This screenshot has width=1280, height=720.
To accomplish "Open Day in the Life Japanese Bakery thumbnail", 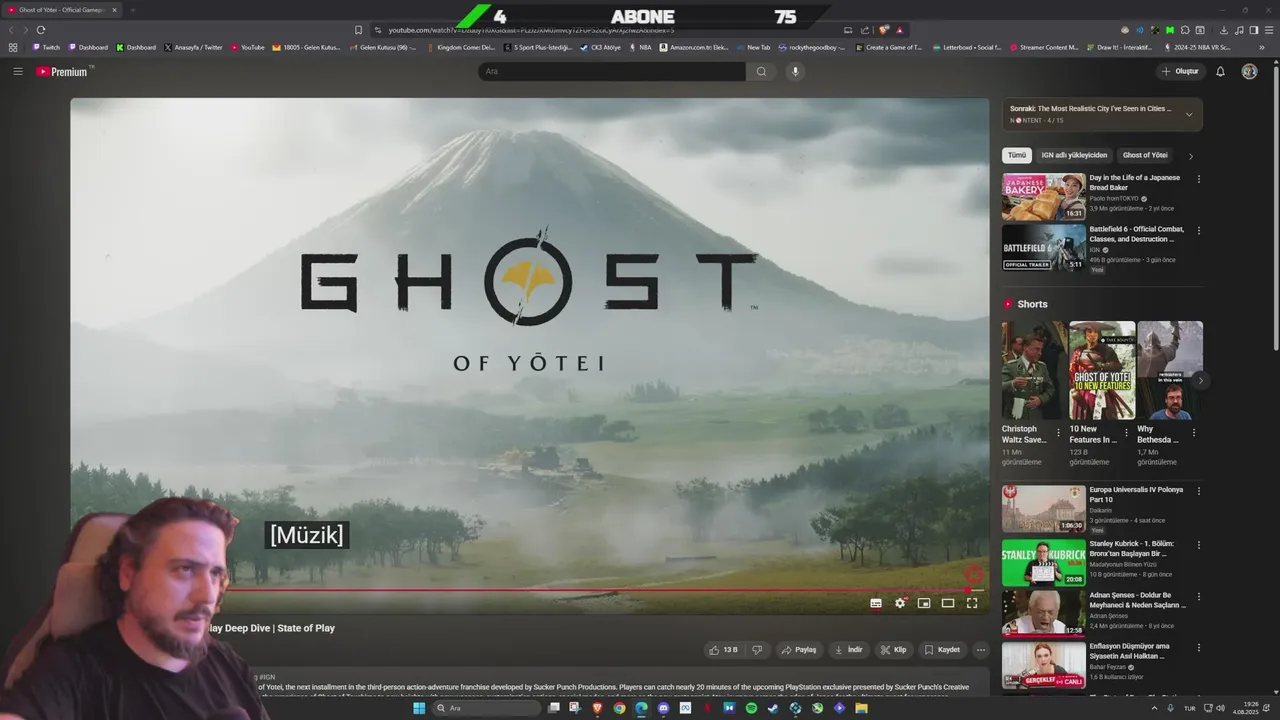I will (x=1043, y=197).
